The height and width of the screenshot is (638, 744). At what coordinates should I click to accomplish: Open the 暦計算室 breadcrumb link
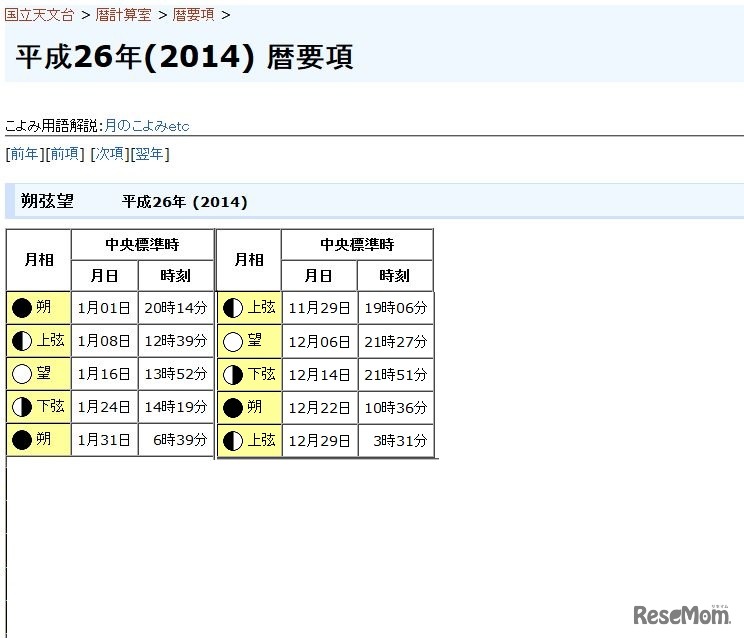tap(123, 15)
